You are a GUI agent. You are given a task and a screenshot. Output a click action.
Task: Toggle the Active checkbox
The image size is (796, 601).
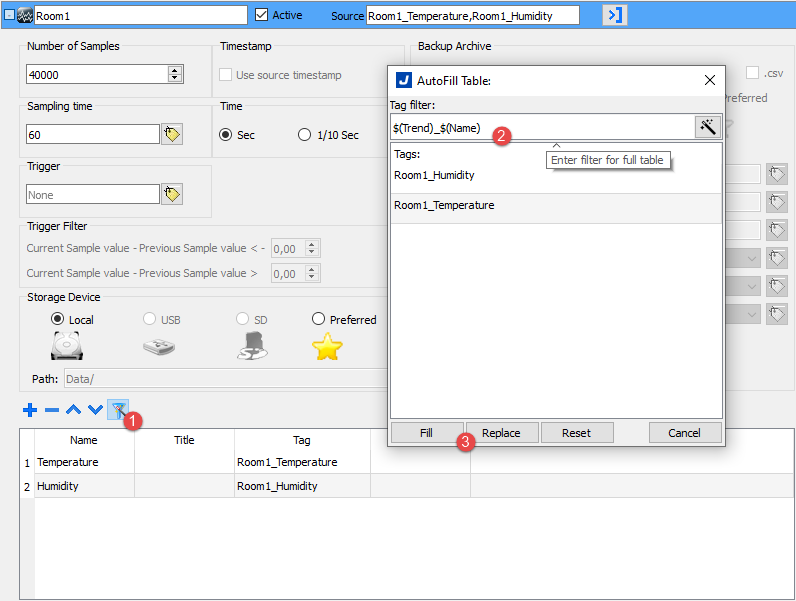click(x=262, y=15)
